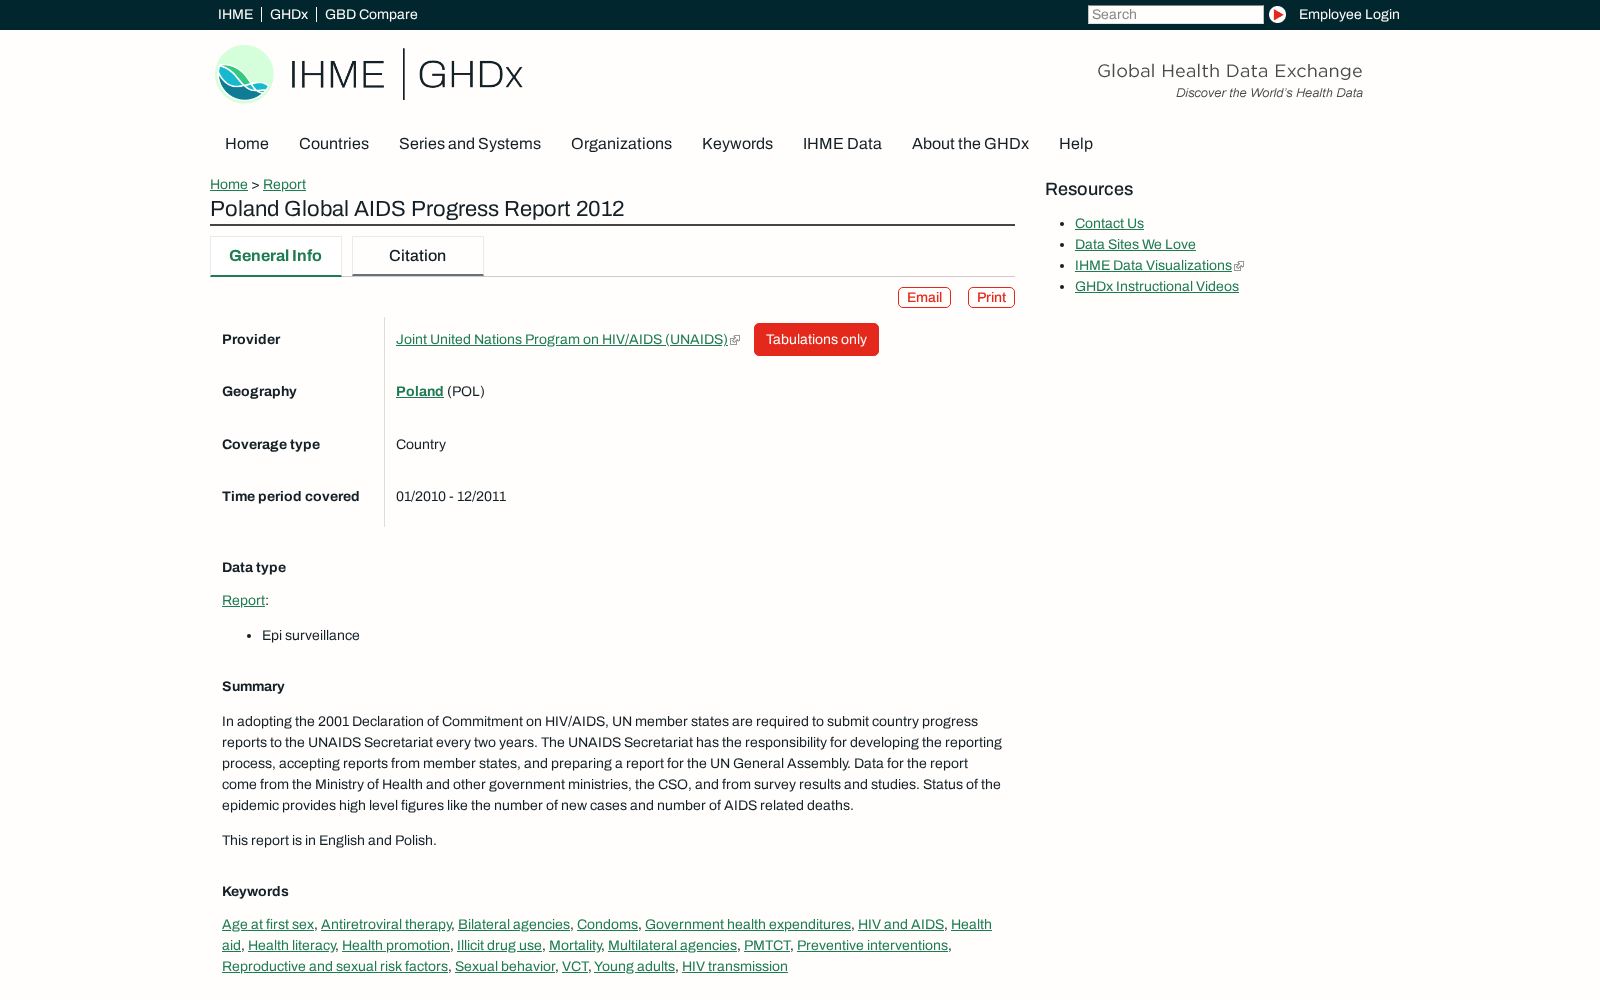Click the Print button
This screenshot has height=1000, width=1600.
(x=991, y=298)
